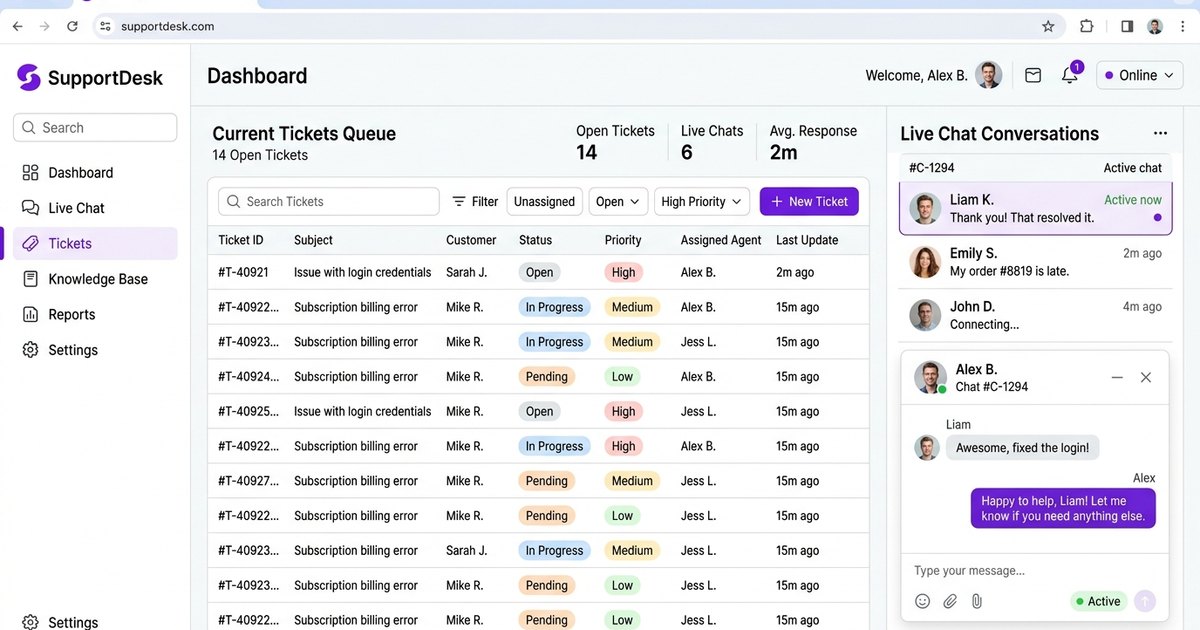Open notifications bell with badge
This screenshot has height=630, width=1200.
coord(1070,74)
